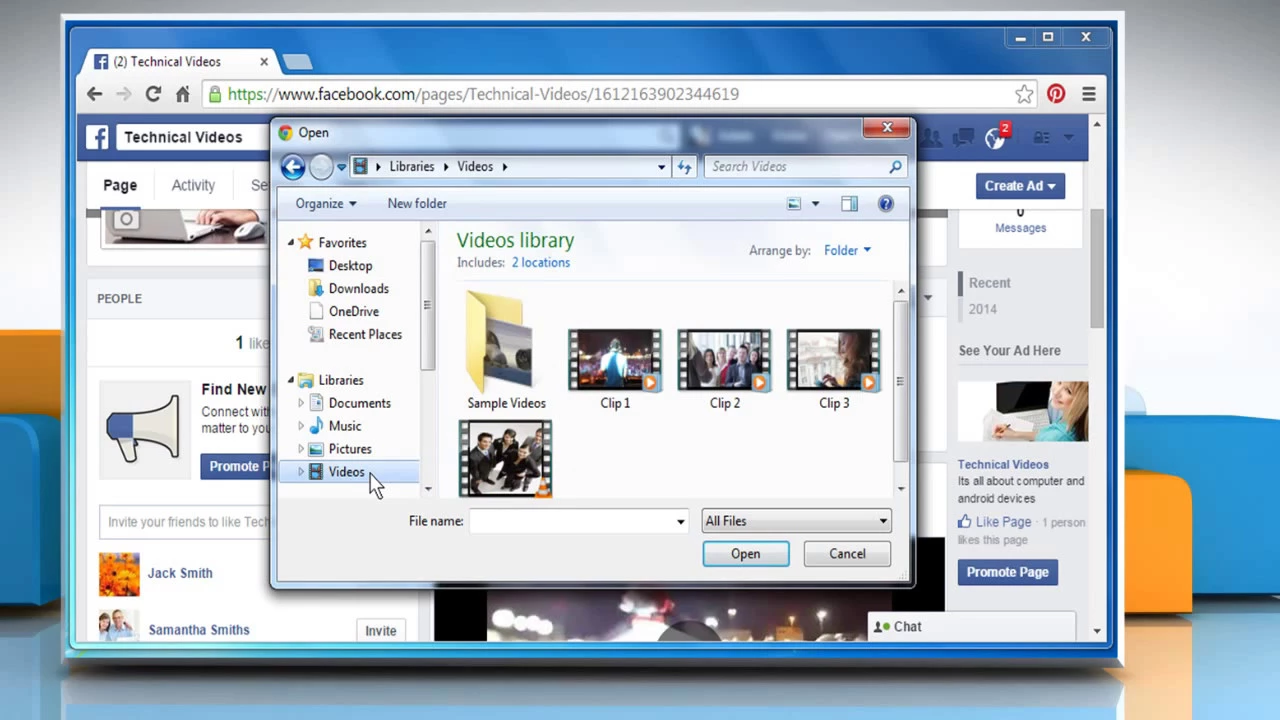Click Invite button beside Samantha Smiths
Screen dimensions: 1280x720
[380, 631]
